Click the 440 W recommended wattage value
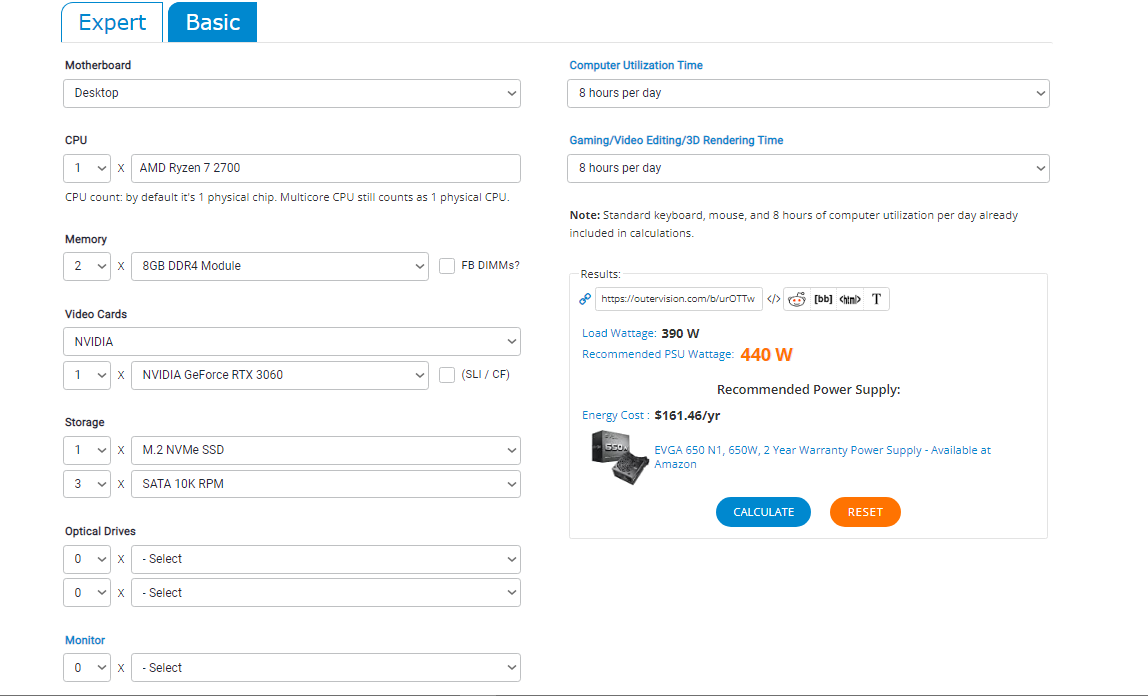The height and width of the screenshot is (696, 1148). click(767, 355)
